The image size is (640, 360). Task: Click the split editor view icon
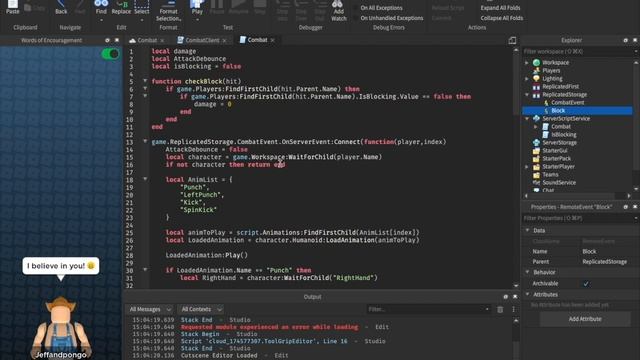512,40
